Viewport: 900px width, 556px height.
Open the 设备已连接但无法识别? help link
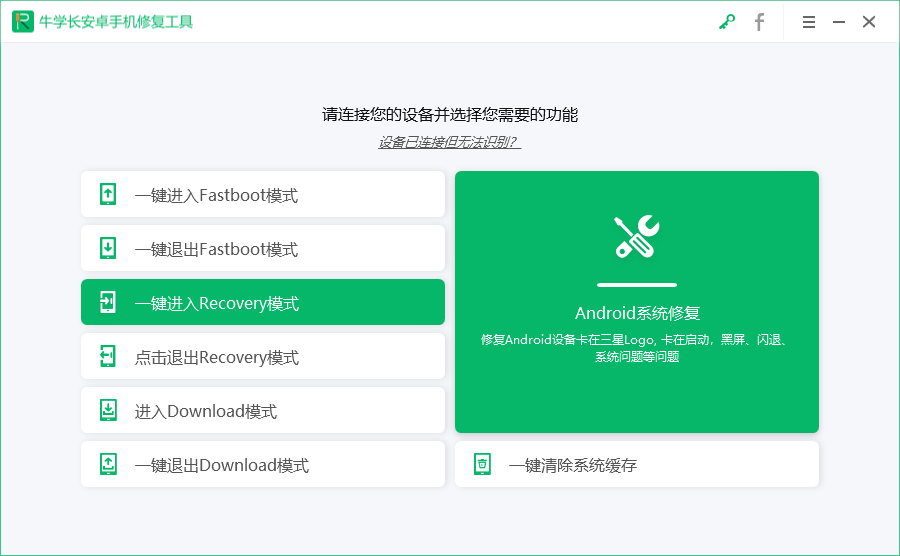[449, 142]
